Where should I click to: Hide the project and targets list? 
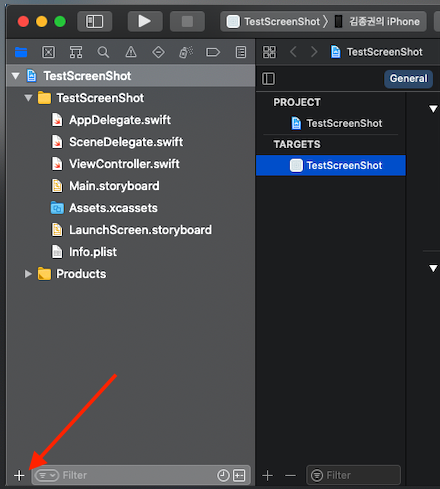click(268, 79)
